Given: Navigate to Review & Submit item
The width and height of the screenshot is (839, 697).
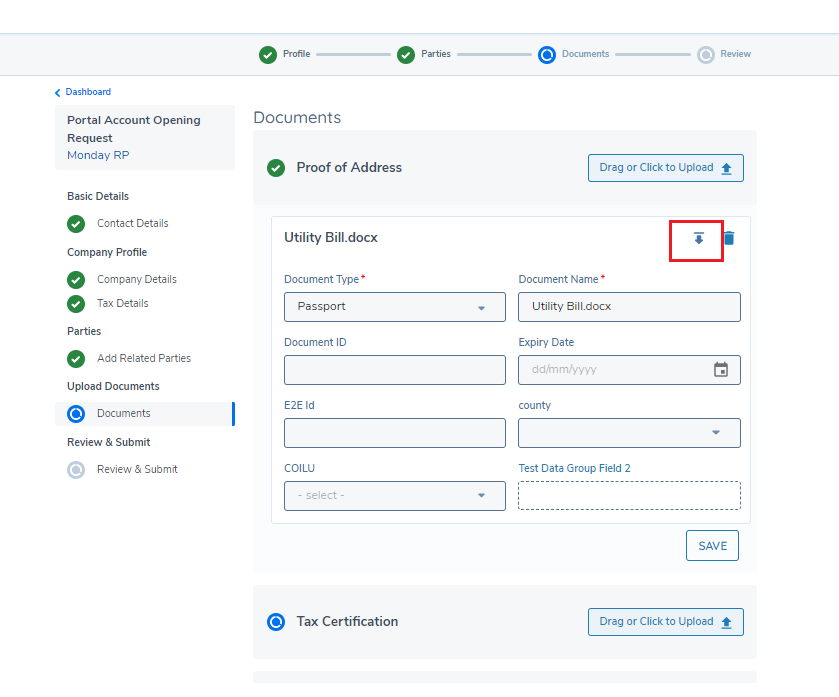Looking at the screenshot, I should click(137, 470).
